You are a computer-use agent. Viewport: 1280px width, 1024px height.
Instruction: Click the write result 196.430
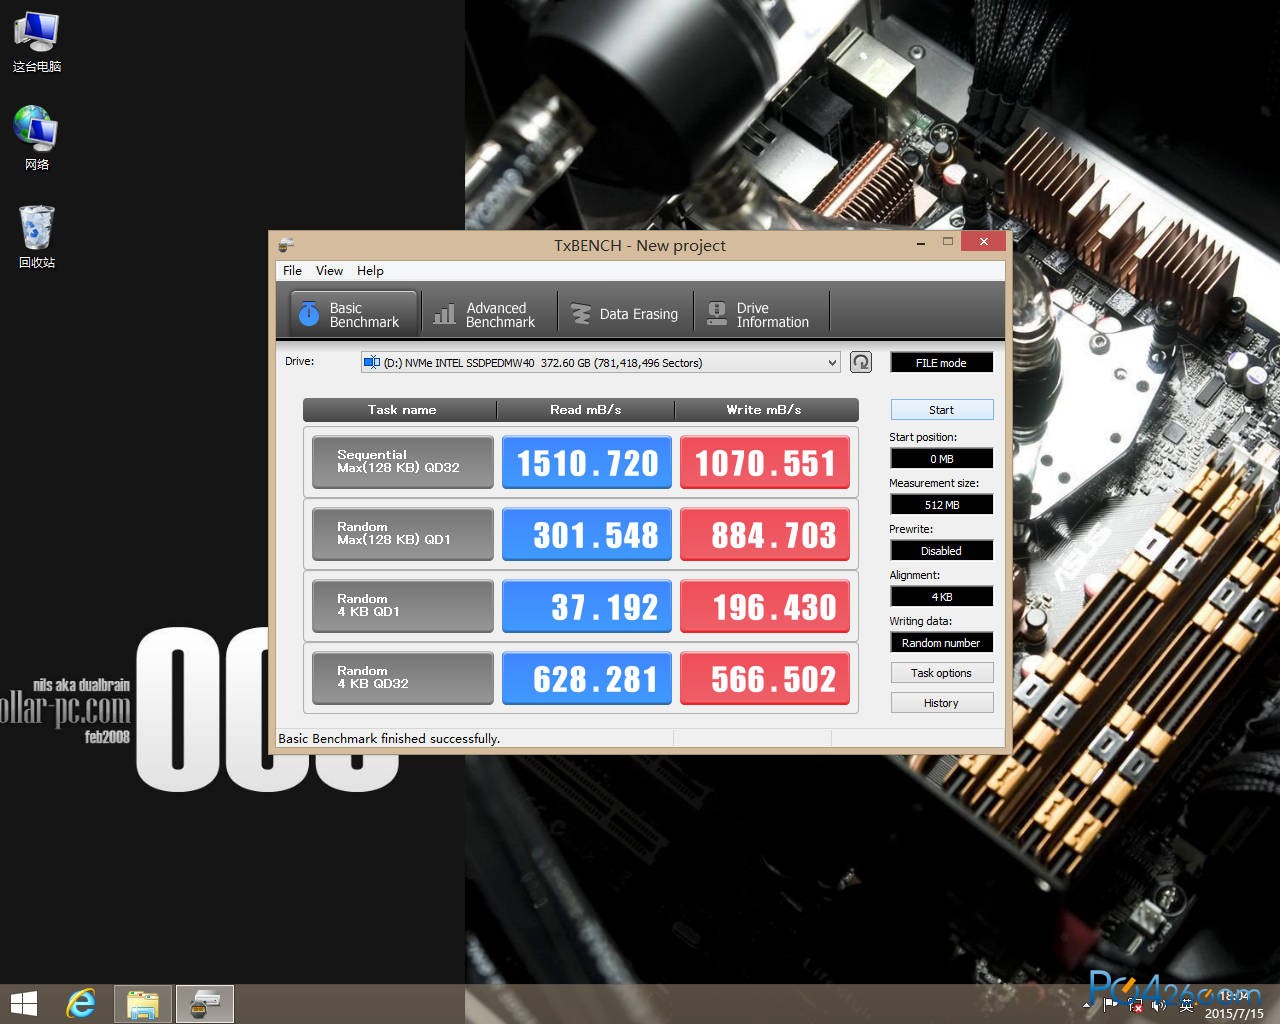pyautogui.click(x=765, y=606)
